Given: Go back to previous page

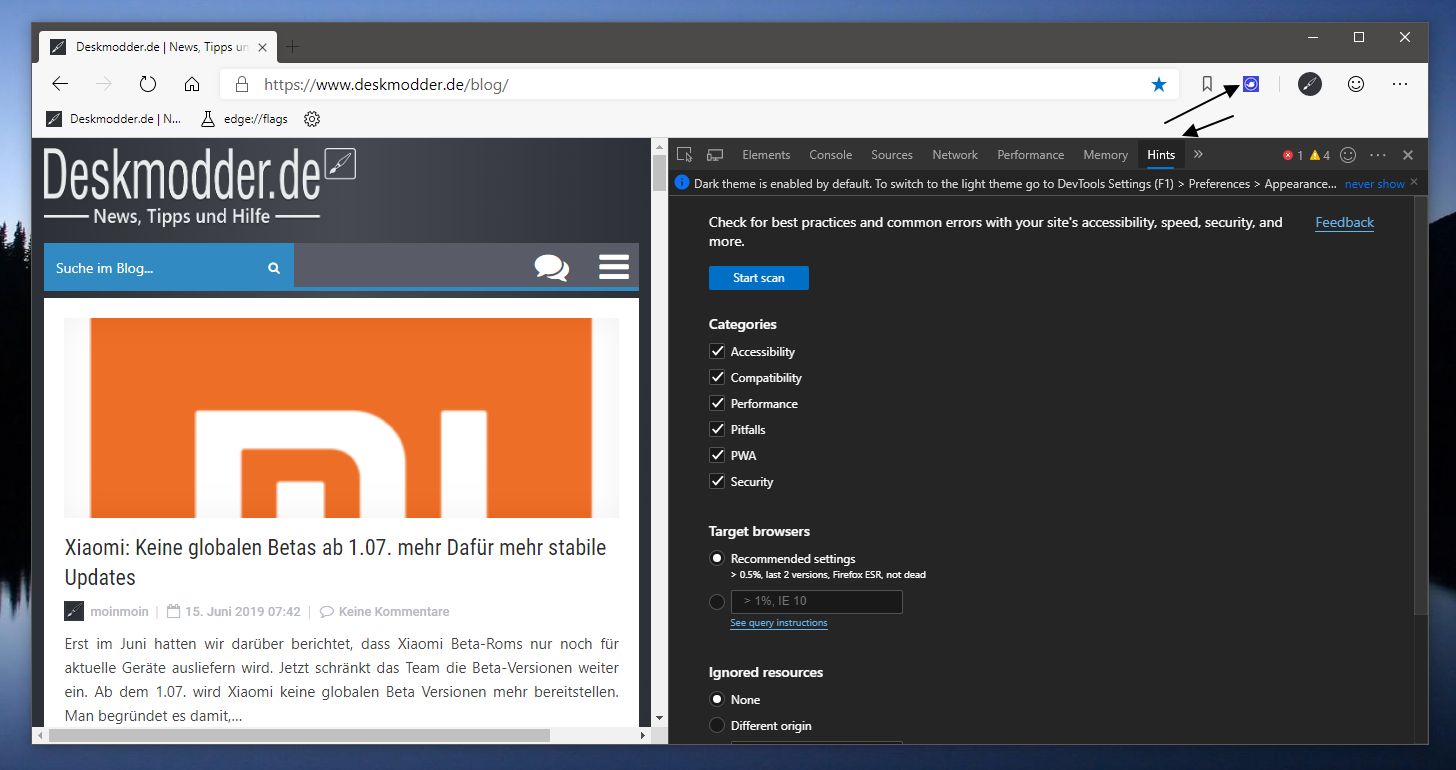Looking at the screenshot, I should 60,84.
